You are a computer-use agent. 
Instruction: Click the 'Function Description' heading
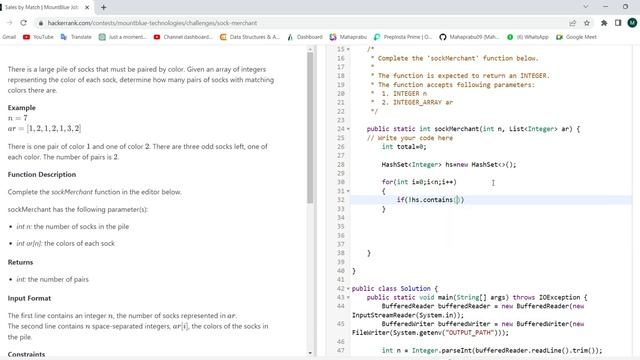(x=42, y=174)
